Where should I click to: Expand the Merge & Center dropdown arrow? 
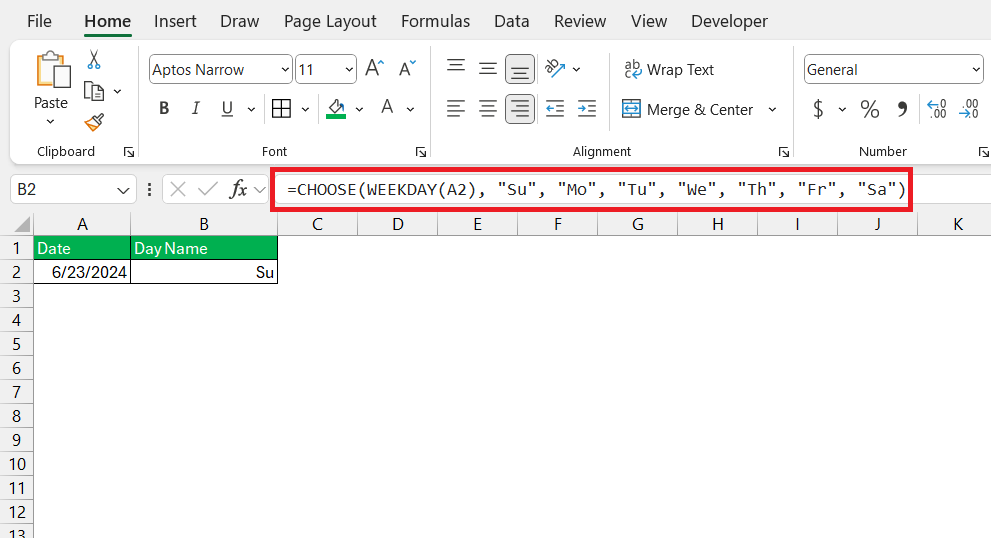pos(772,109)
